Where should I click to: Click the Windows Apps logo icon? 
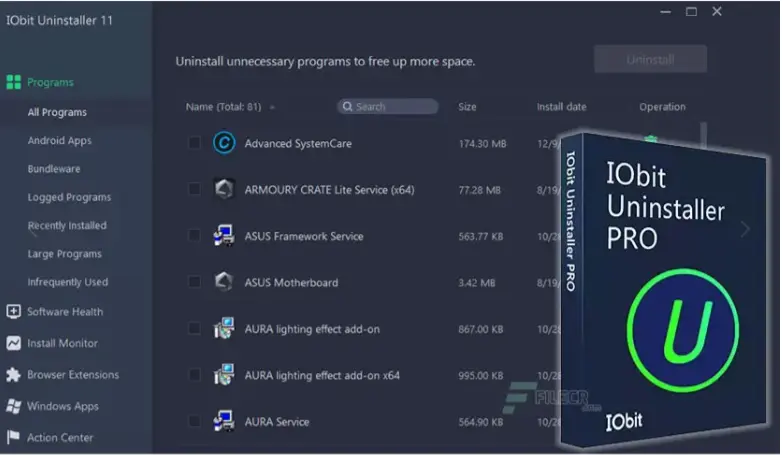click(x=13, y=406)
